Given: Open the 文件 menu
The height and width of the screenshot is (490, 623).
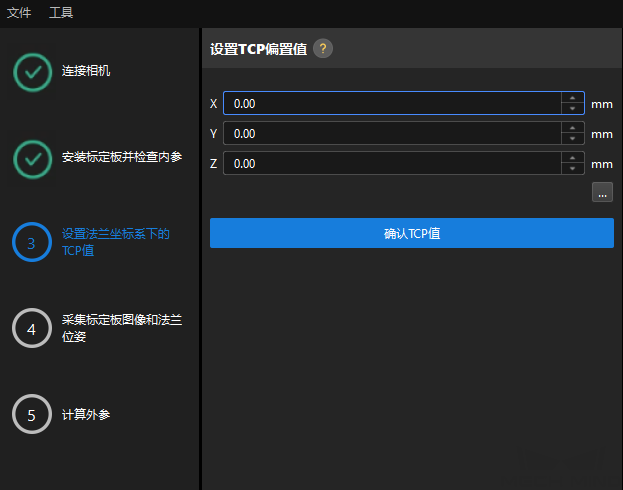Looking at the screenshot, I should (x=19, y=13).
